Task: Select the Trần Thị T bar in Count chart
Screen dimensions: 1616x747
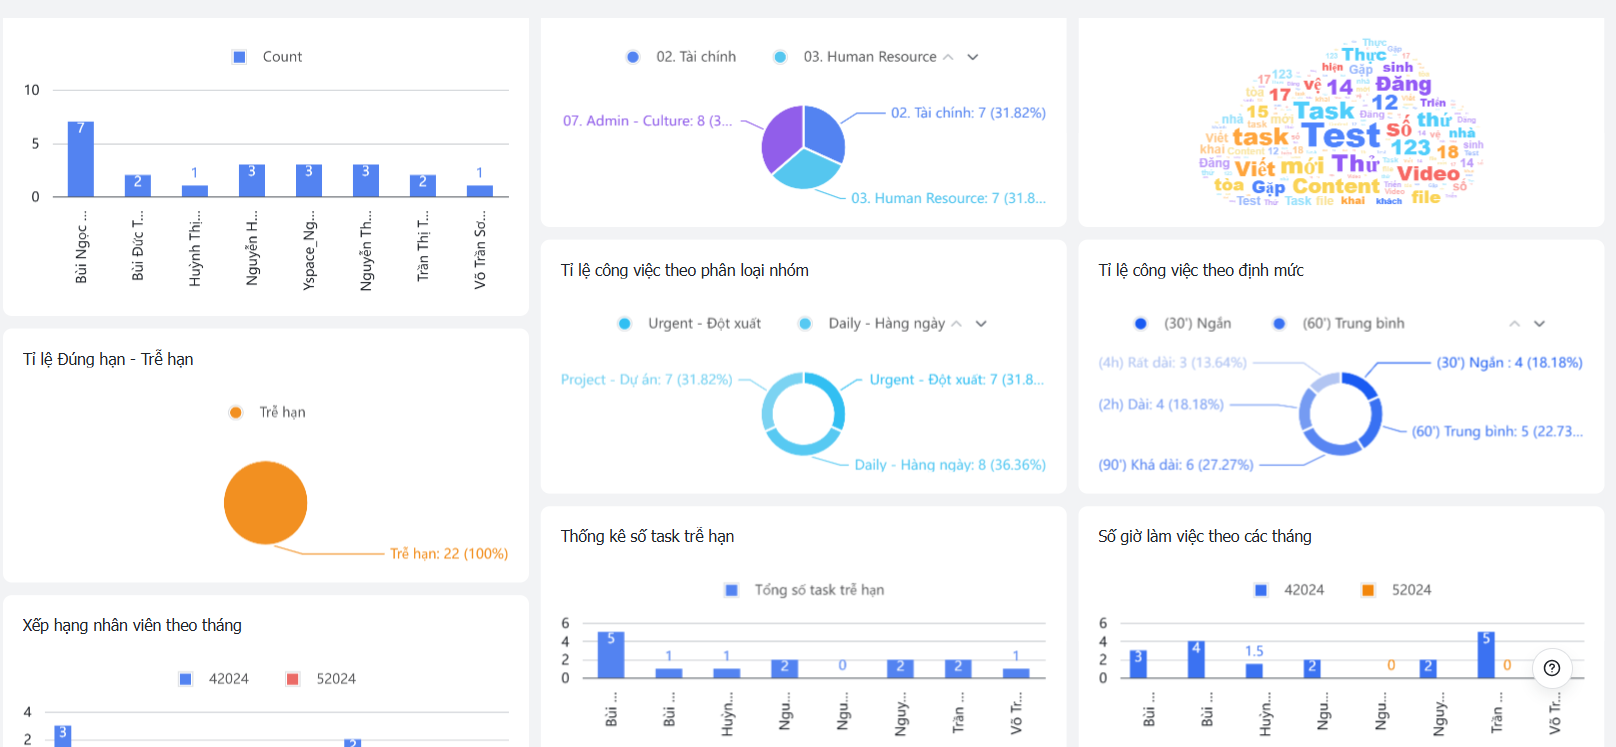Action: (x=423, y=186)
